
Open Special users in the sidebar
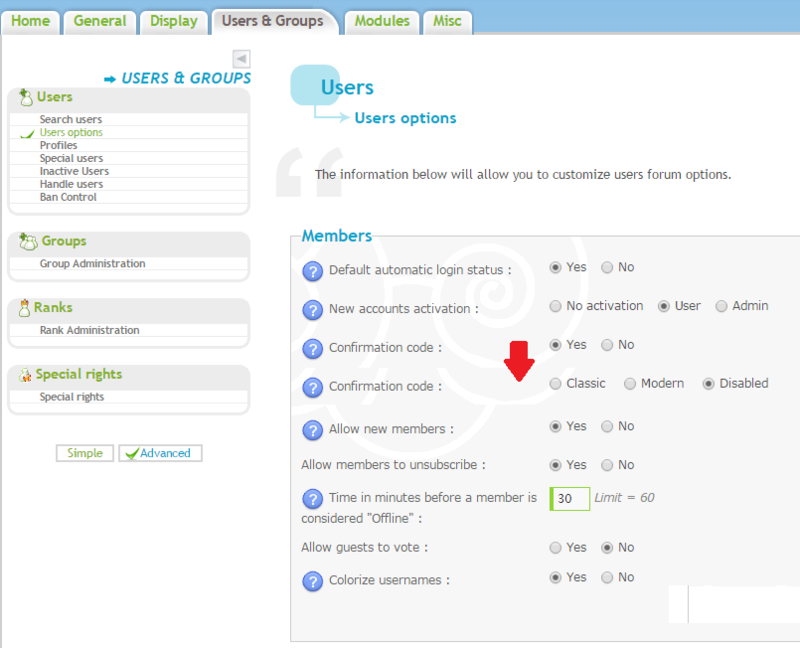pyautogui.click(x=71, y=159)
